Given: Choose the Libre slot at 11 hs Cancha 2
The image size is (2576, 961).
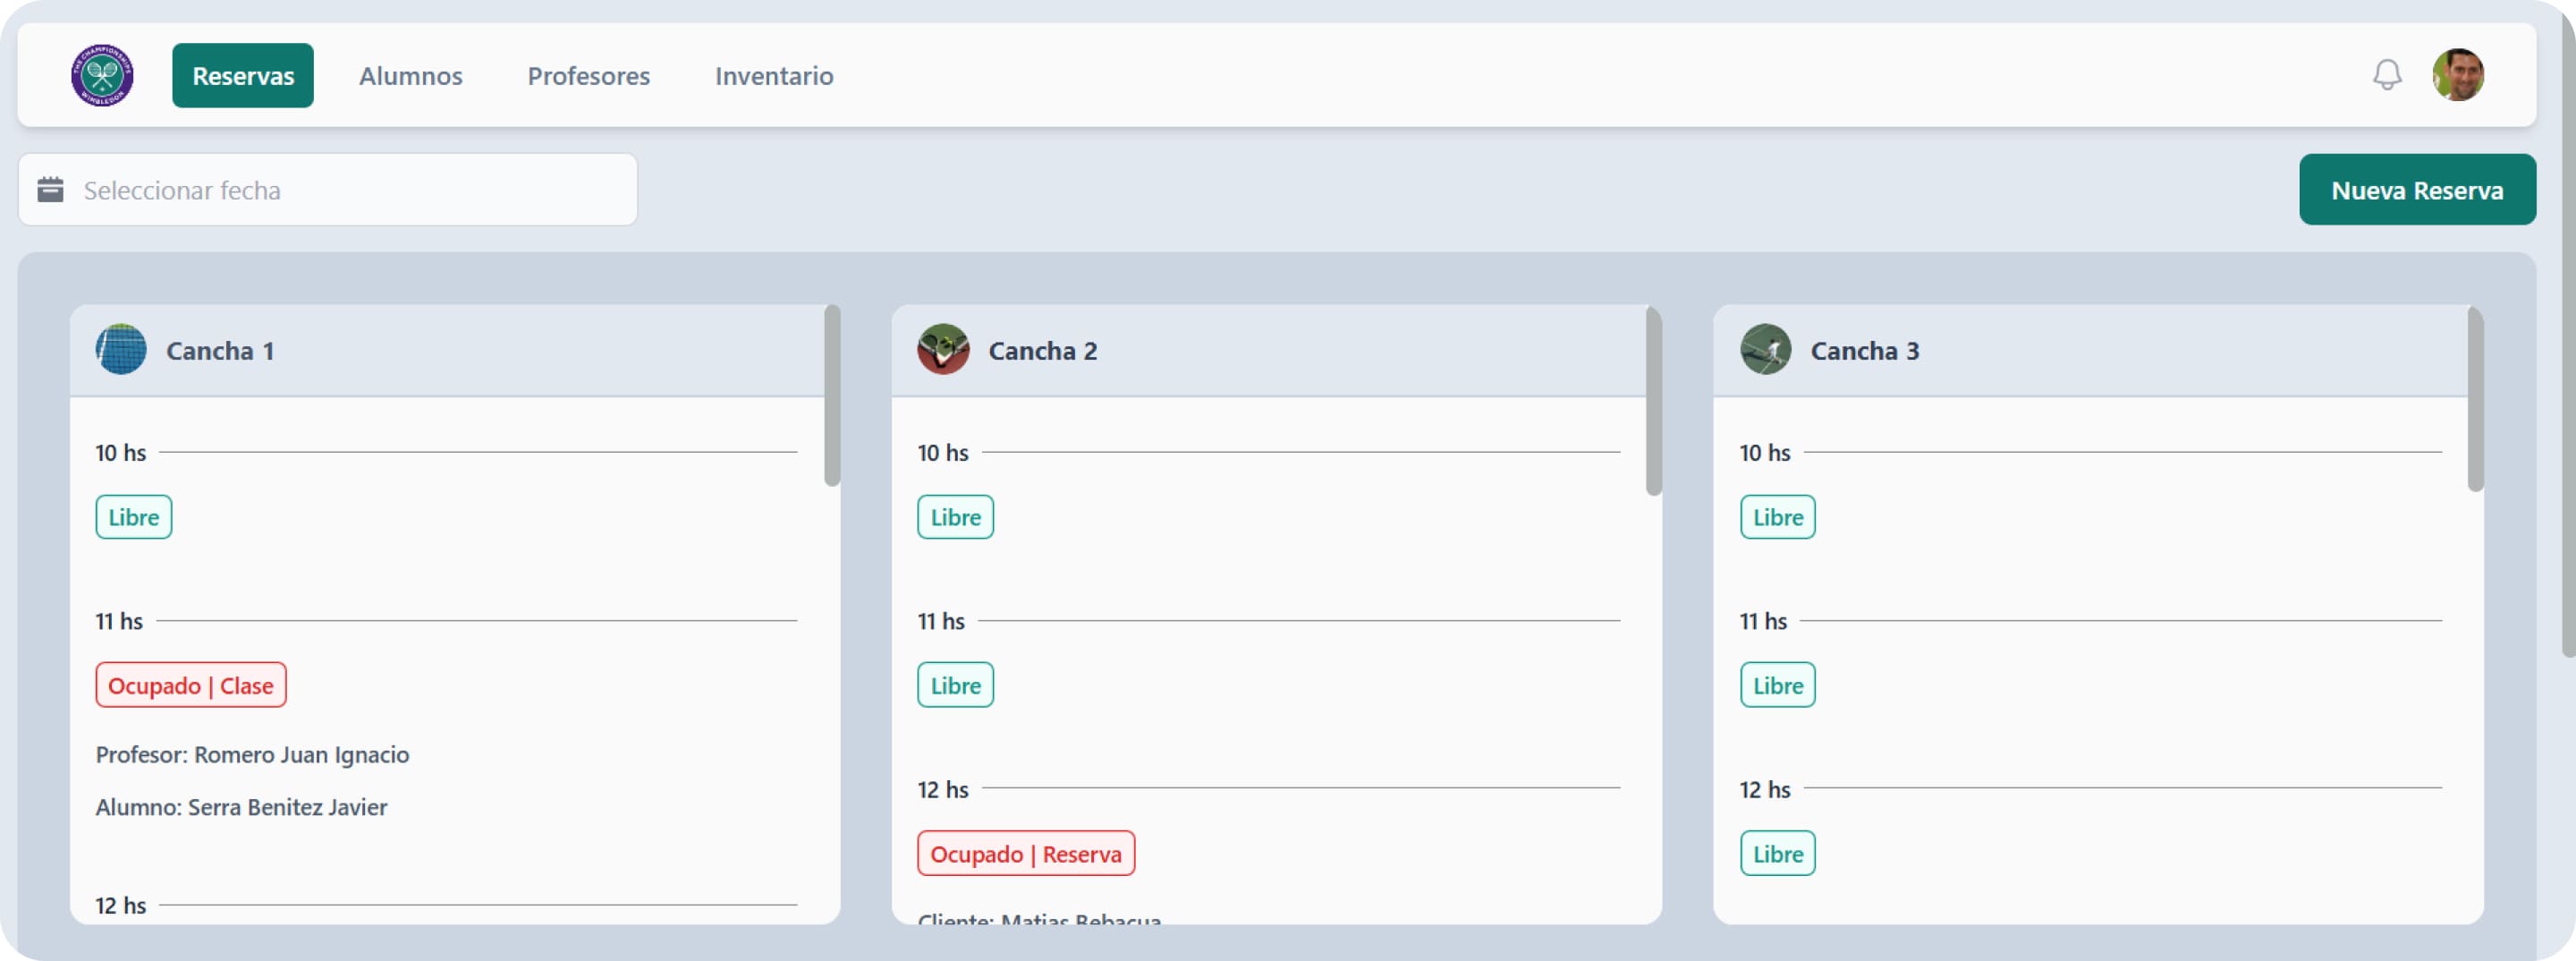Looking at the screenshot, I should (955, 685).
